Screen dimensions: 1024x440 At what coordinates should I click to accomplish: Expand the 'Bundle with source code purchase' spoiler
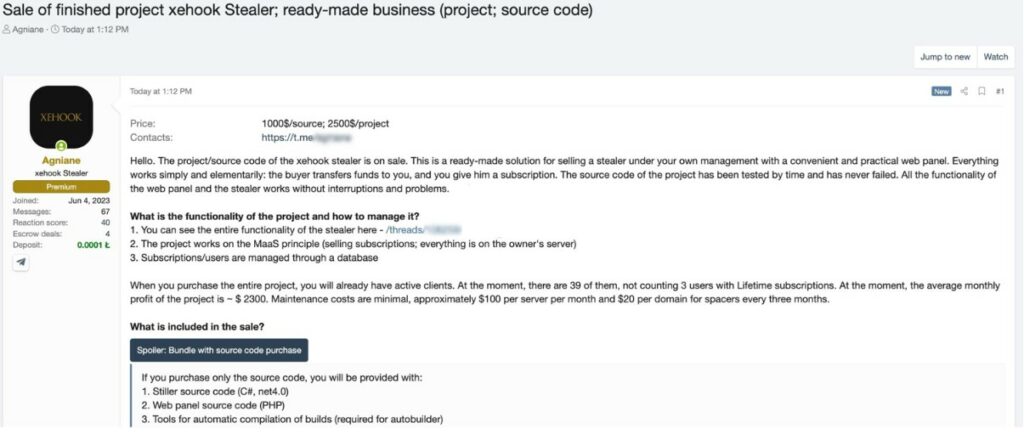(219, 349)
